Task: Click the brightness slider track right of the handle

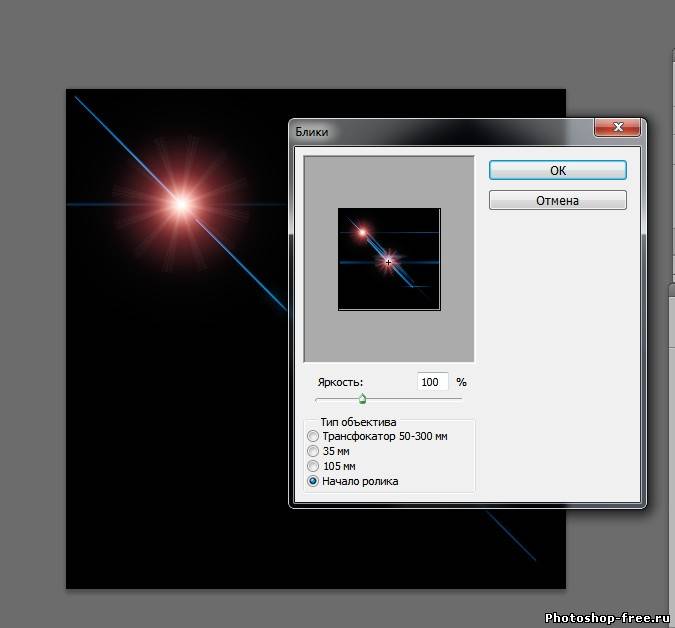Action: [420, 399]
